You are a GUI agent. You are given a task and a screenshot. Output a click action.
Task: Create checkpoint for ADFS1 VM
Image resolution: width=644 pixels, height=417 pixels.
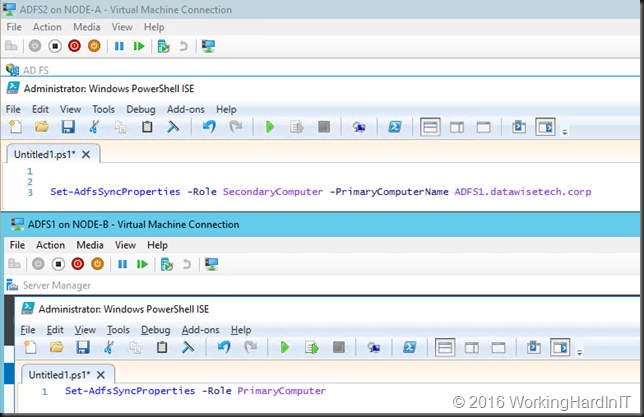tap(167, 264)
